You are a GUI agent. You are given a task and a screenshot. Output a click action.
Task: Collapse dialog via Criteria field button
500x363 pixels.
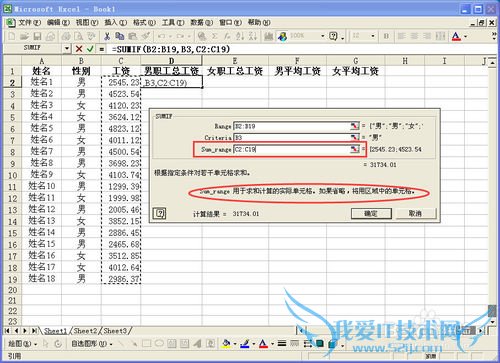pos(354,137)
